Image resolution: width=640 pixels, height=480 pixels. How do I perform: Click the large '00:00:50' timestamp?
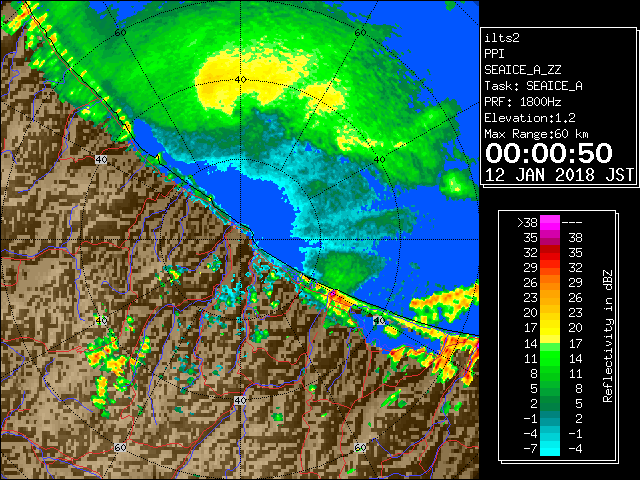pos(549,153)
